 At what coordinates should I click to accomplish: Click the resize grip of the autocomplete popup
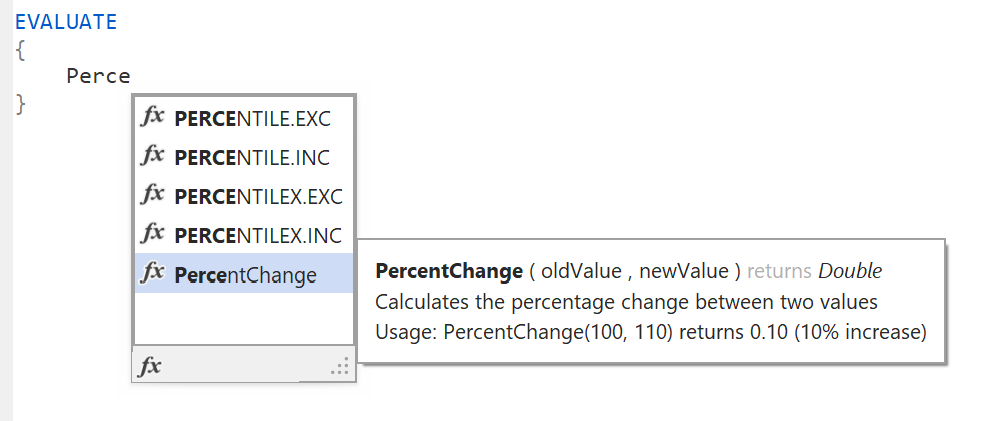point(341,368)
